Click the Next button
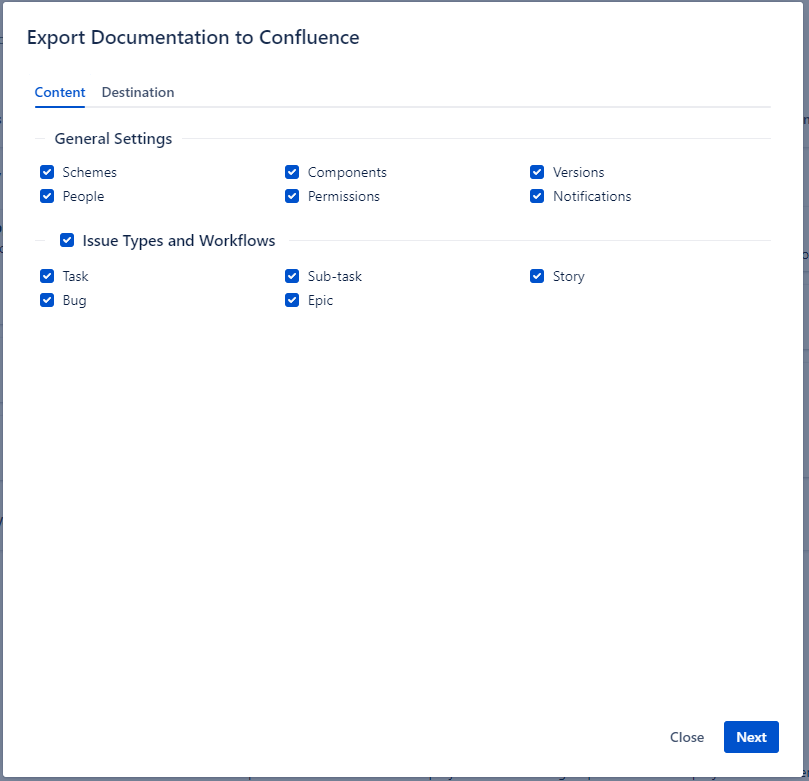This screenshot has width=809, height=781. [x=751, y=737]
